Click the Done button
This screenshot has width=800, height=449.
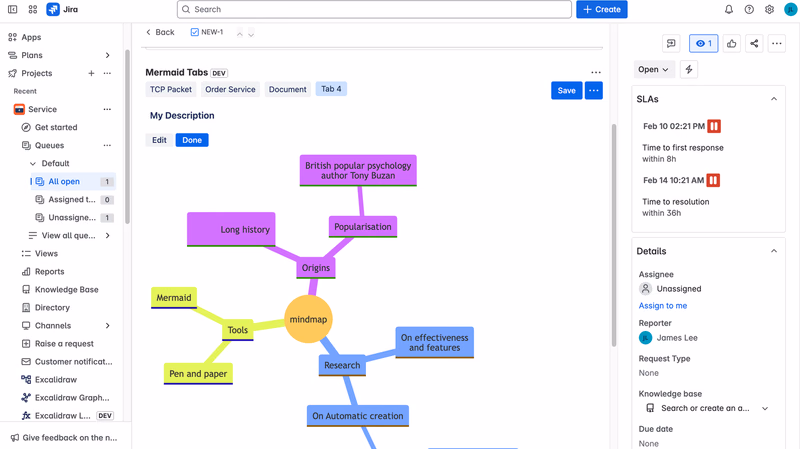192,140
